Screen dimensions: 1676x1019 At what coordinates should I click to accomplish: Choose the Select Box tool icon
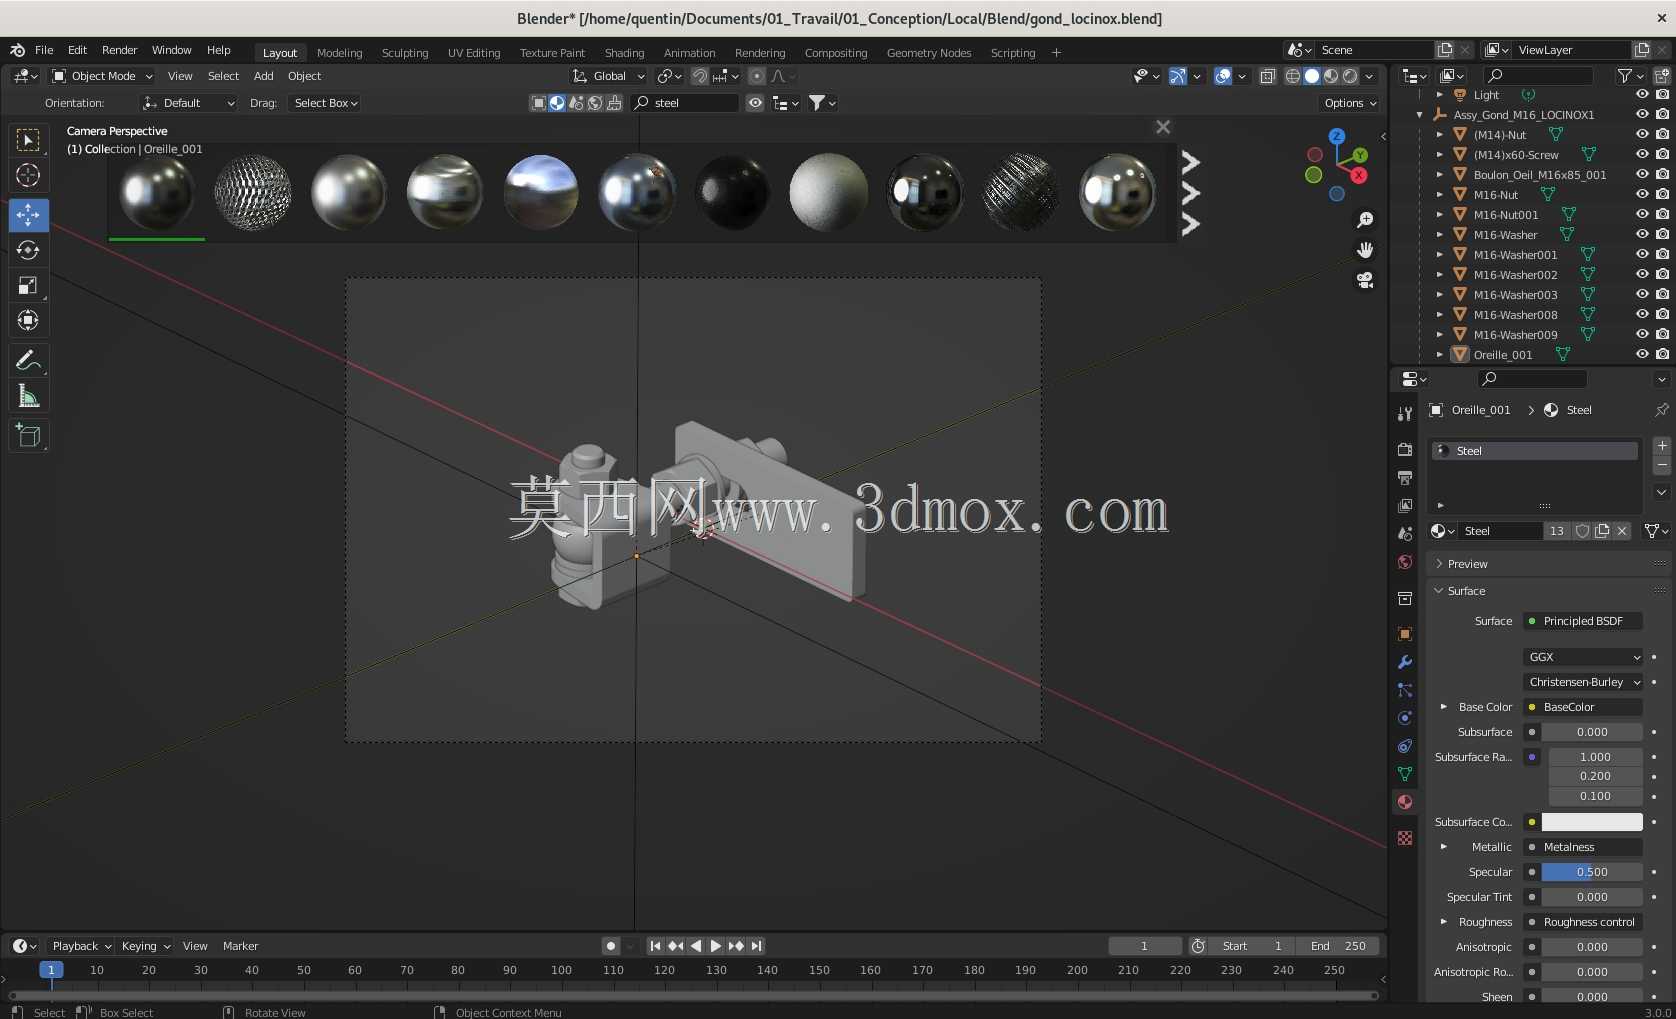pyautogui.click(x=28, y=139)
